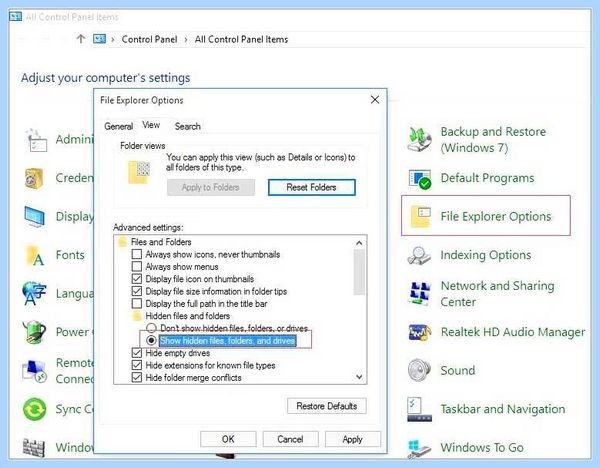Click Restore Defaults button
The height and width of the screenshot is (468, 600).
click(x=327, y=406)
